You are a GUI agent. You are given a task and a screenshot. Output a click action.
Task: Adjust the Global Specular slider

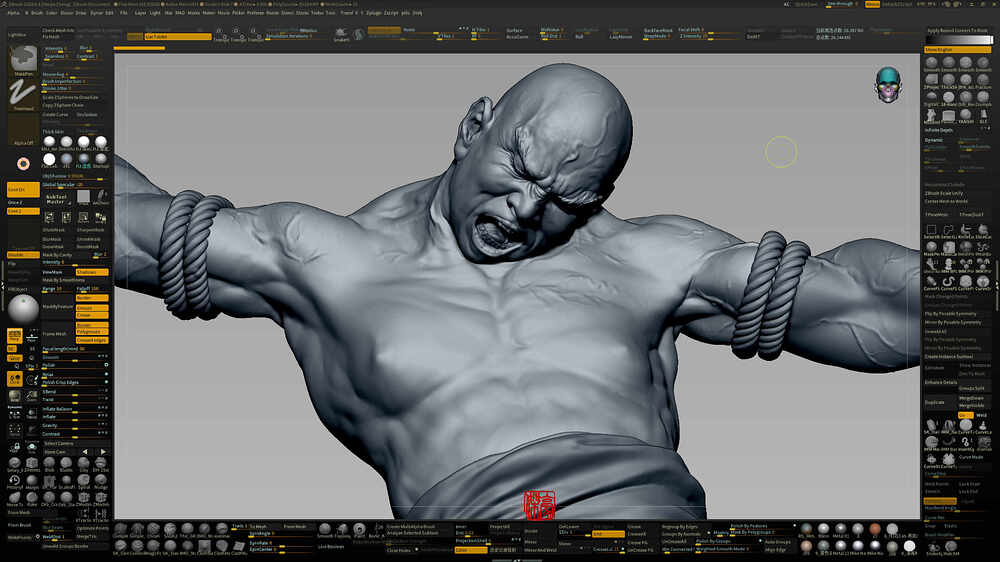pos(75,184)
